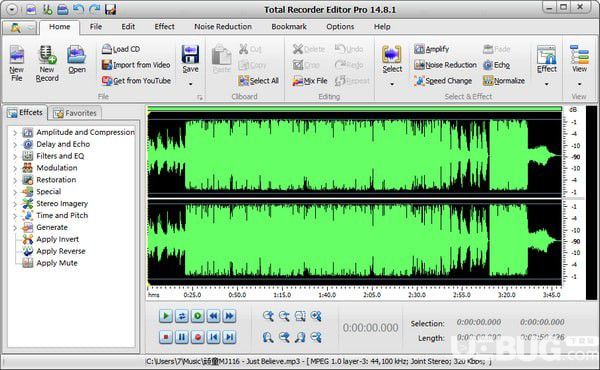Open the Options ribbon tab
This screenshot has height=370, width=600.
coord(340,26)
